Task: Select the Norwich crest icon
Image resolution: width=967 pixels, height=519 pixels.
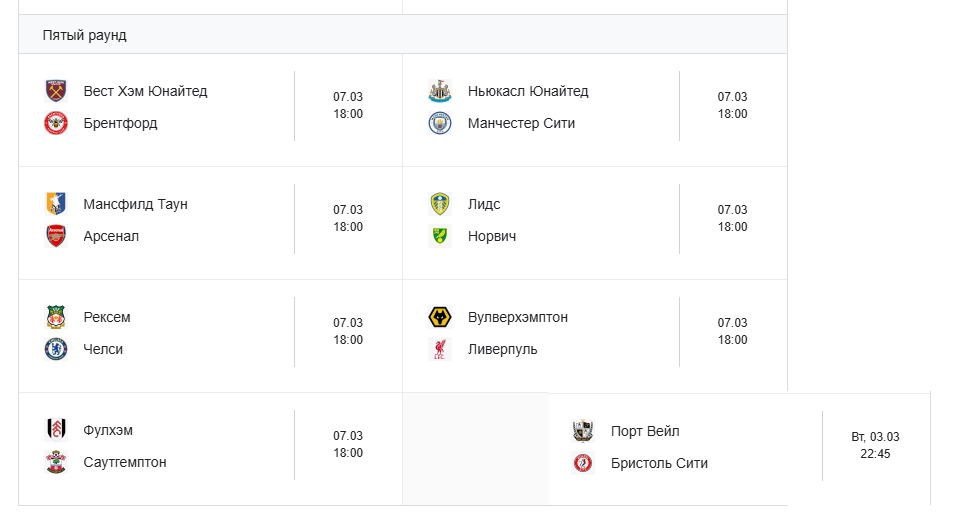Action: (x=440, y=236)
